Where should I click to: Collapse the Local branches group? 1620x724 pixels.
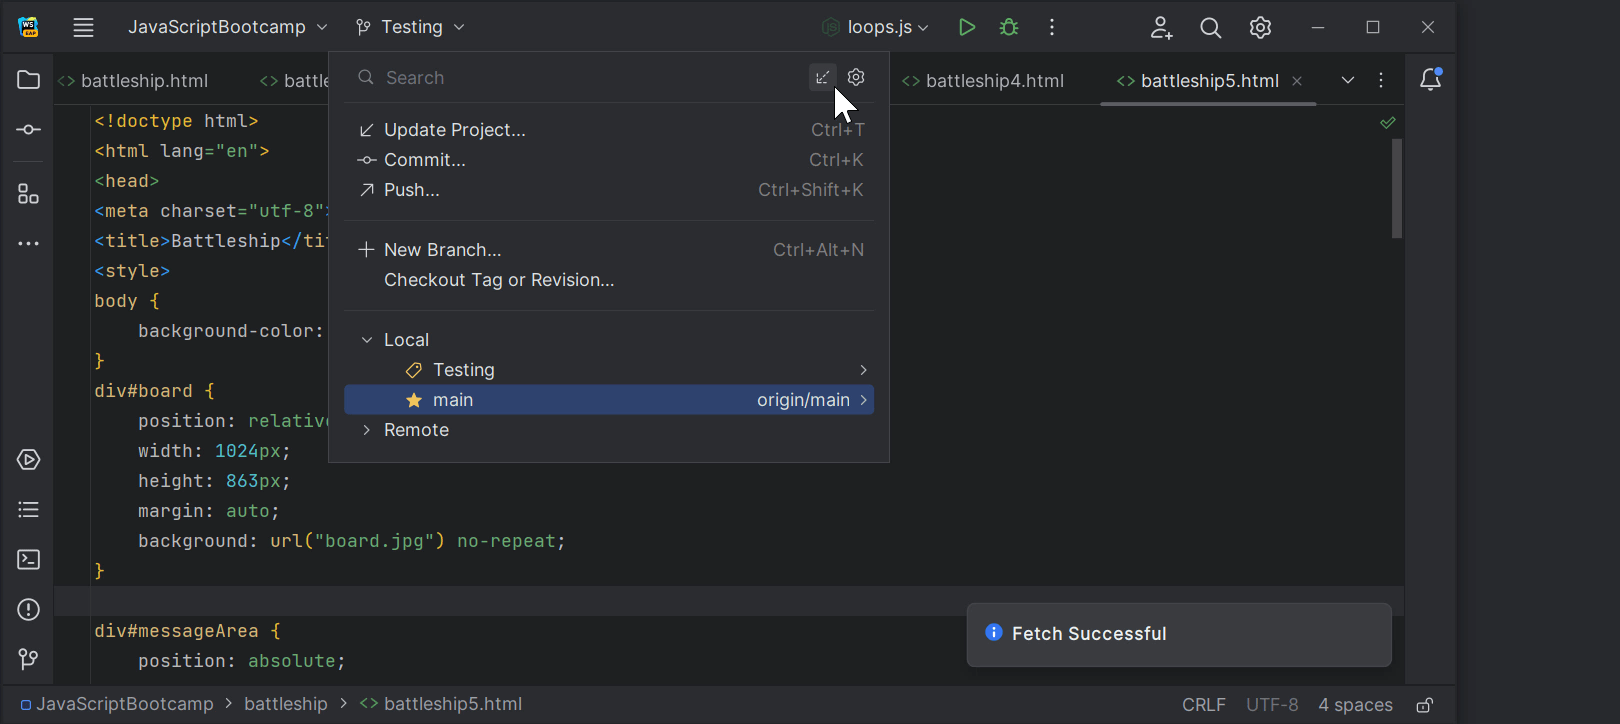pyautogui.click(x=367, y=340)
